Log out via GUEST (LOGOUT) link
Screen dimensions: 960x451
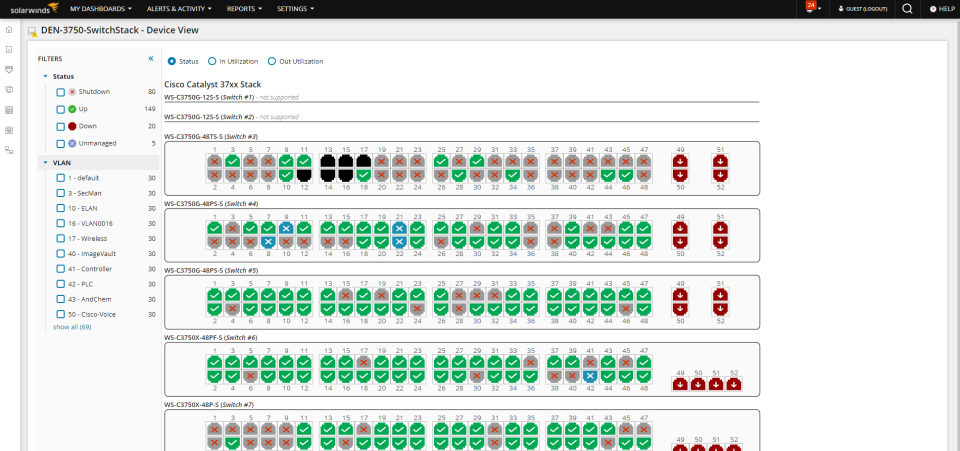click(862, 9)
